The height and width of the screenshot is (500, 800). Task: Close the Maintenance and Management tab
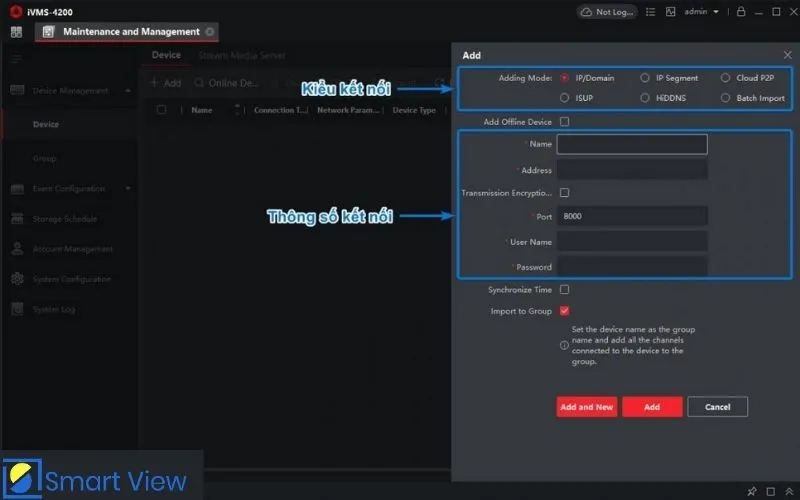[x=209, y=32]
